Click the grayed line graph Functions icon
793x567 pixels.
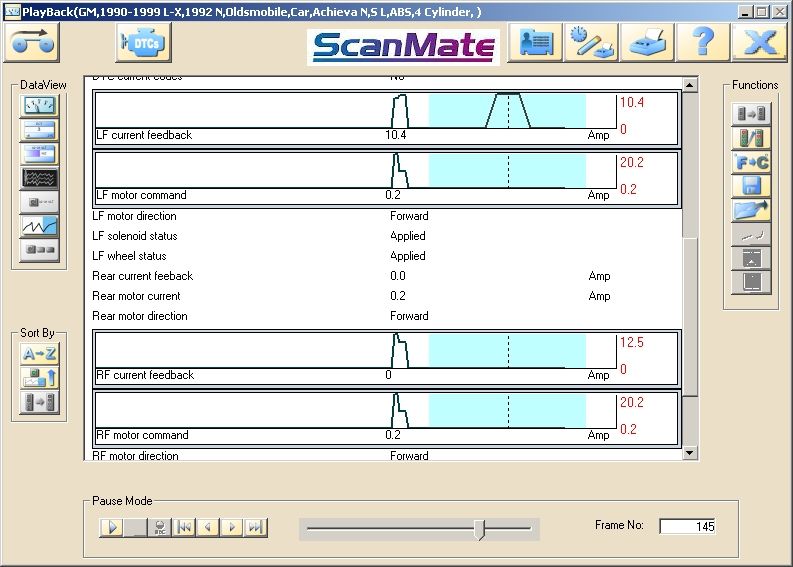751,234
